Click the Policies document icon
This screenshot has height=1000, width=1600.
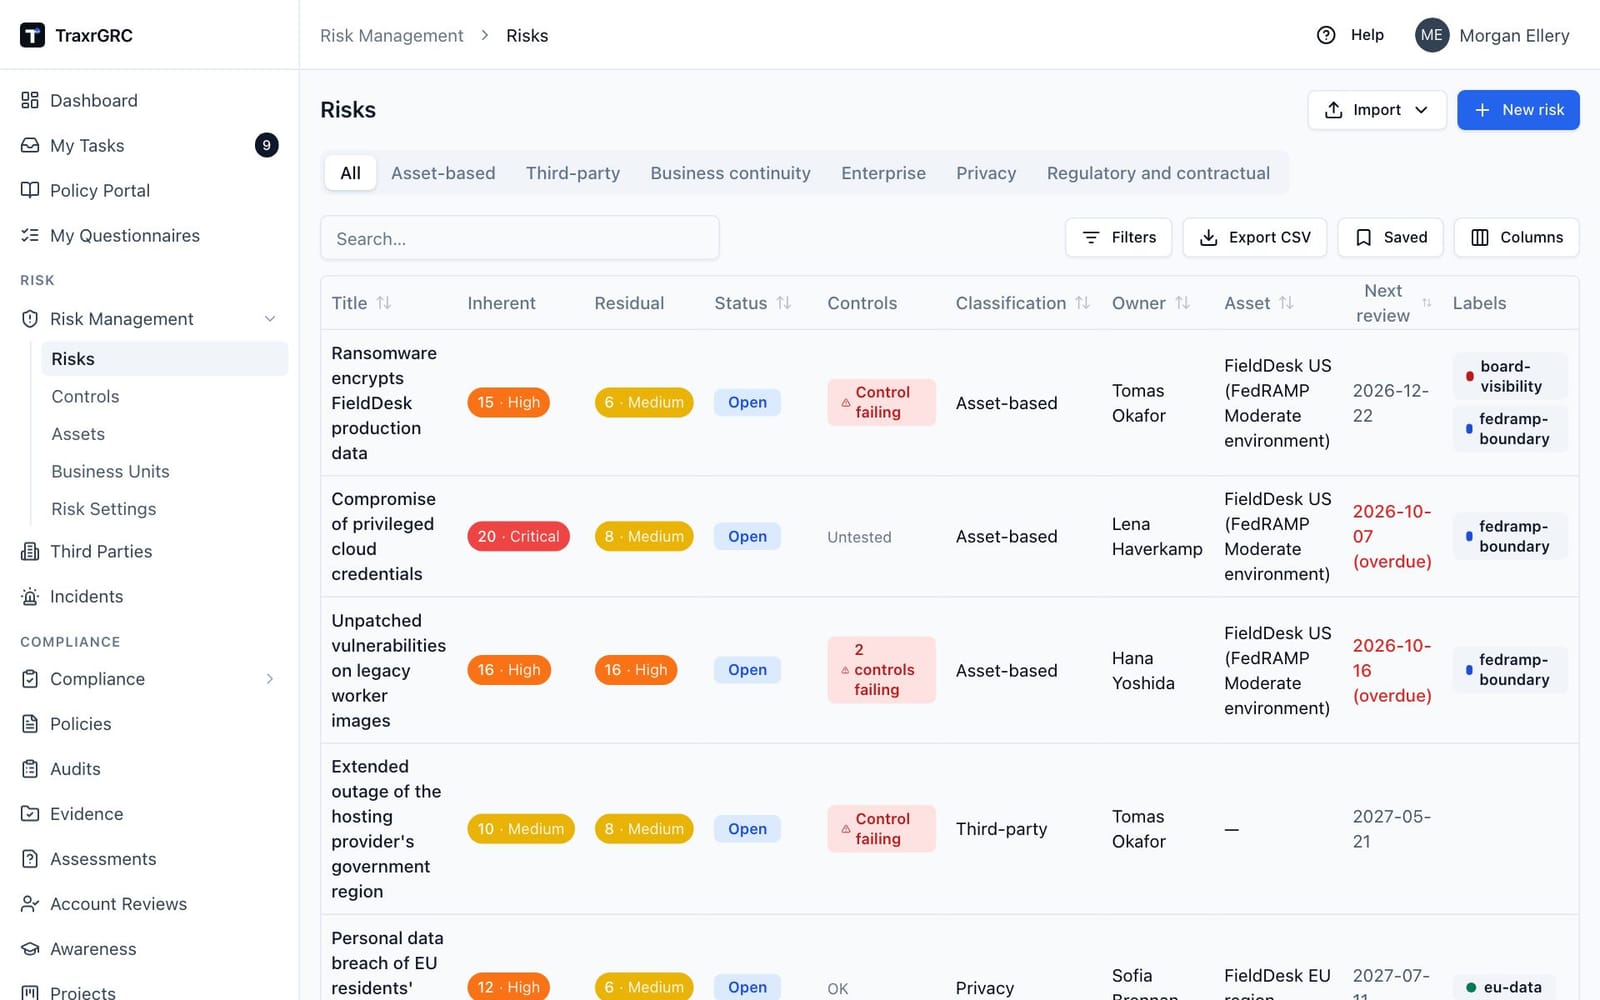[30, 723]
